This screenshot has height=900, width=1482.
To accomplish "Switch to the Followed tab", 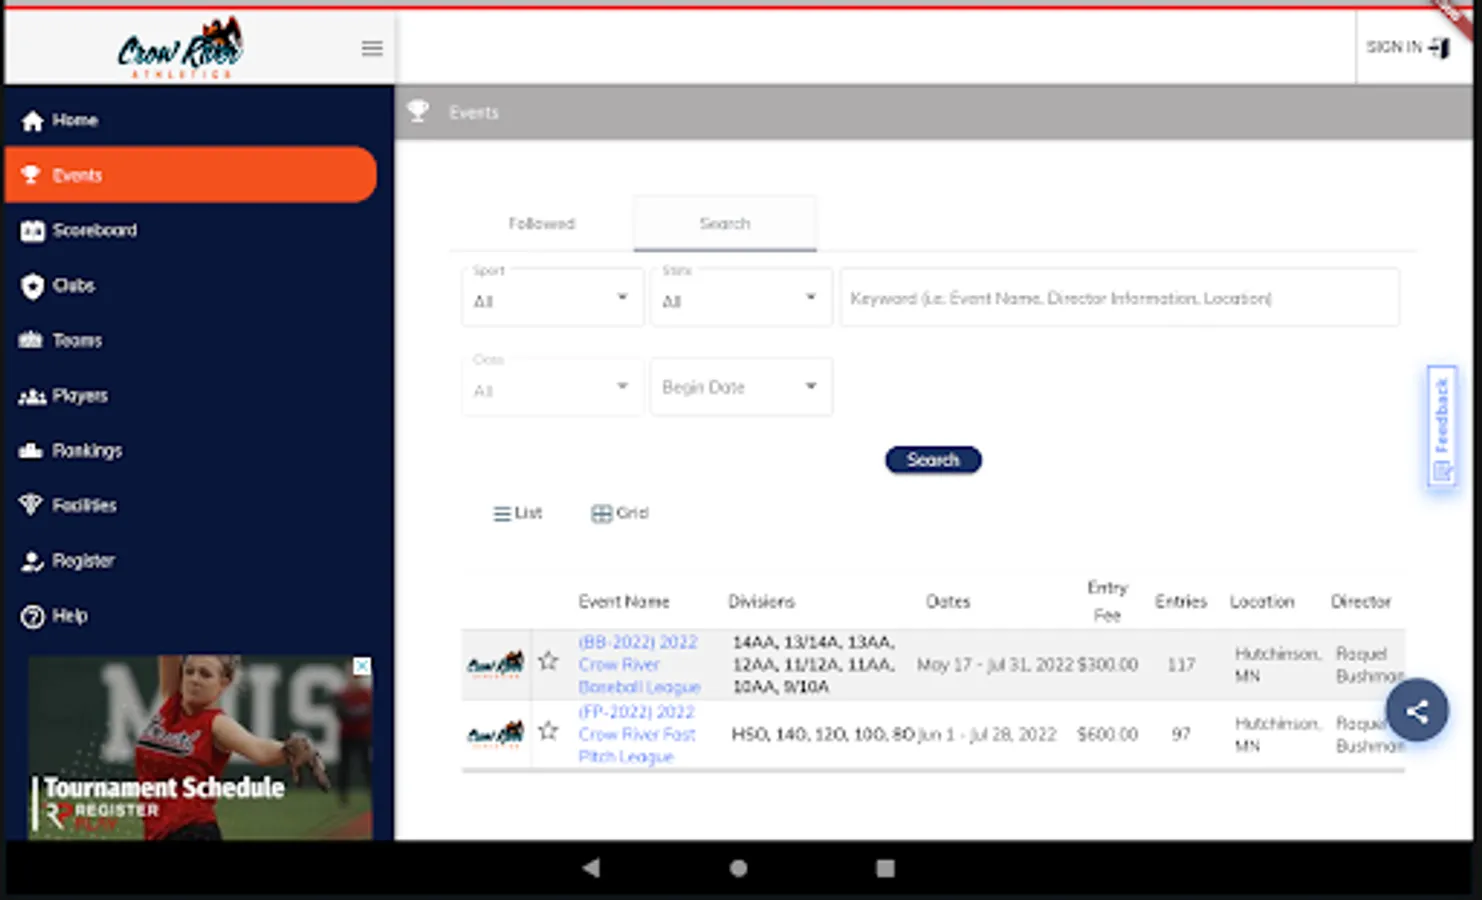I will click(541, 223).
